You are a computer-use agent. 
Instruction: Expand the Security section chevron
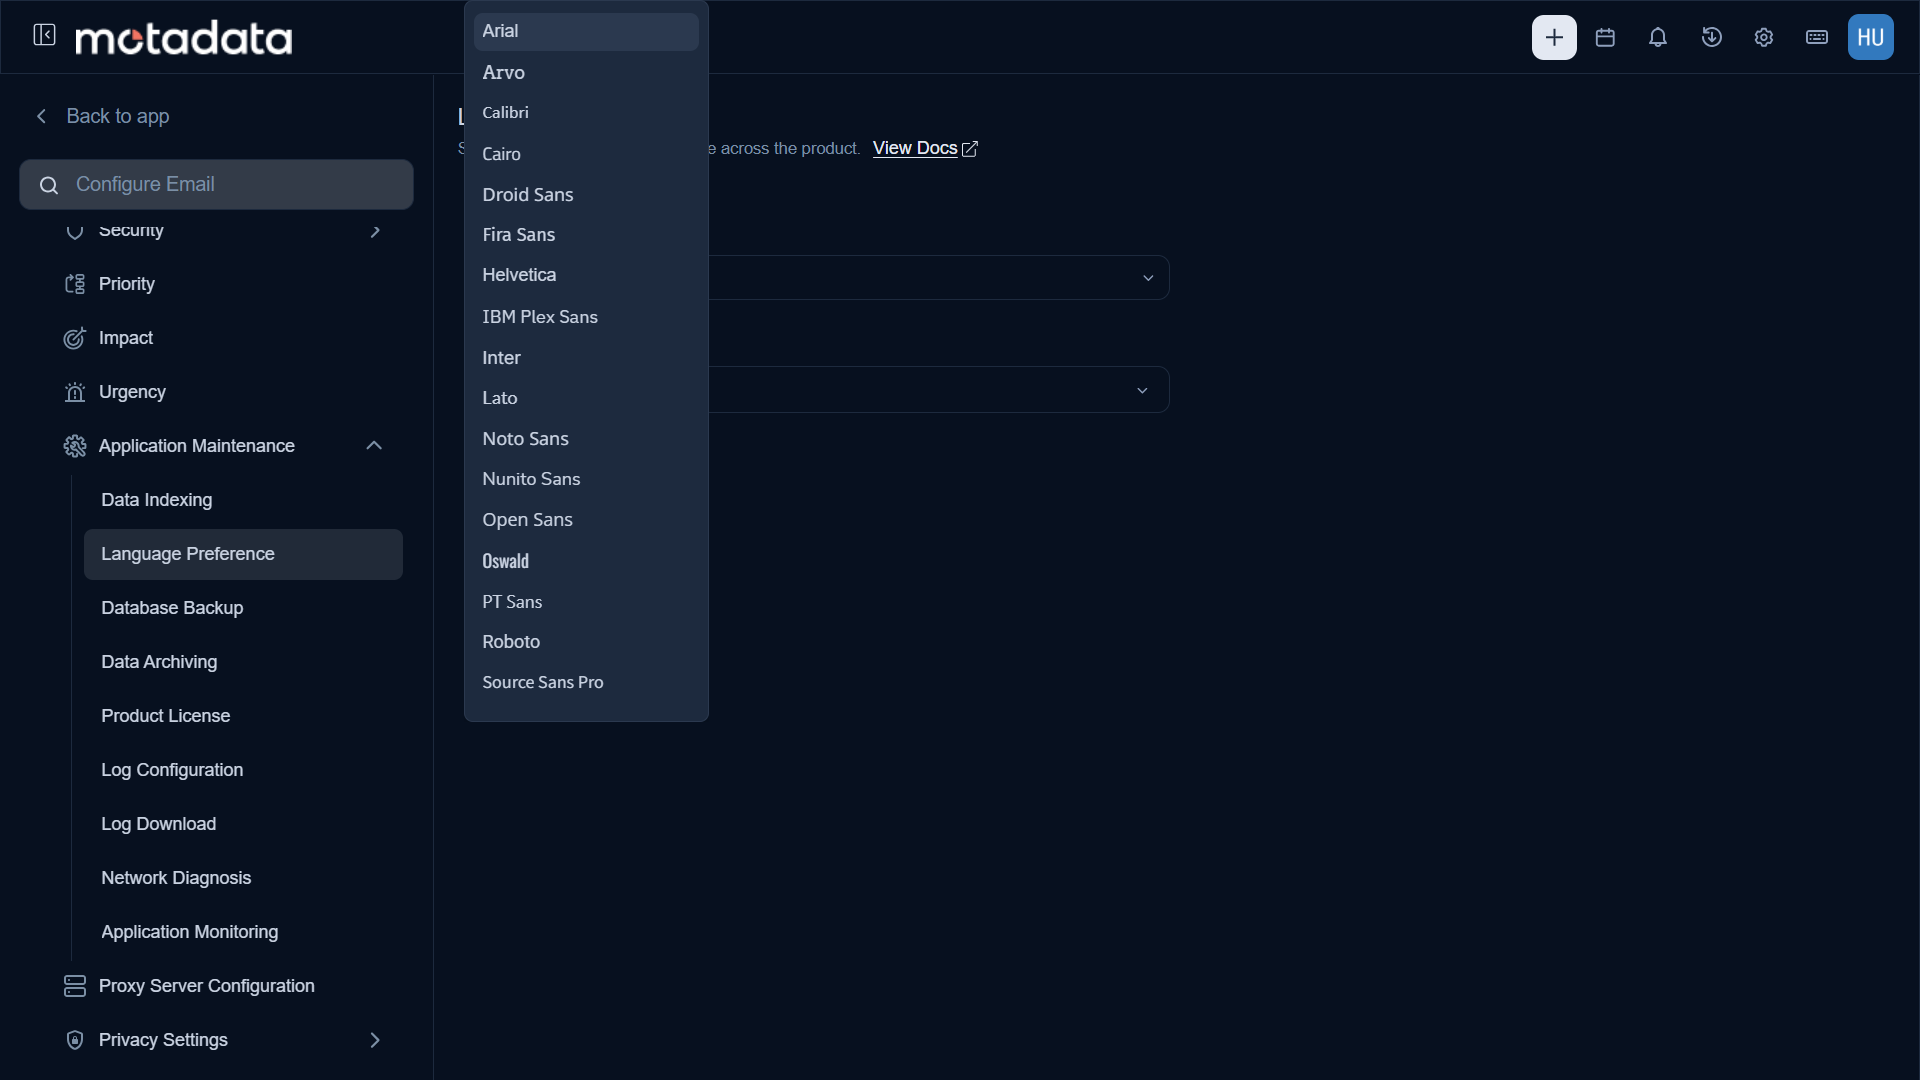tap(375, 231)
